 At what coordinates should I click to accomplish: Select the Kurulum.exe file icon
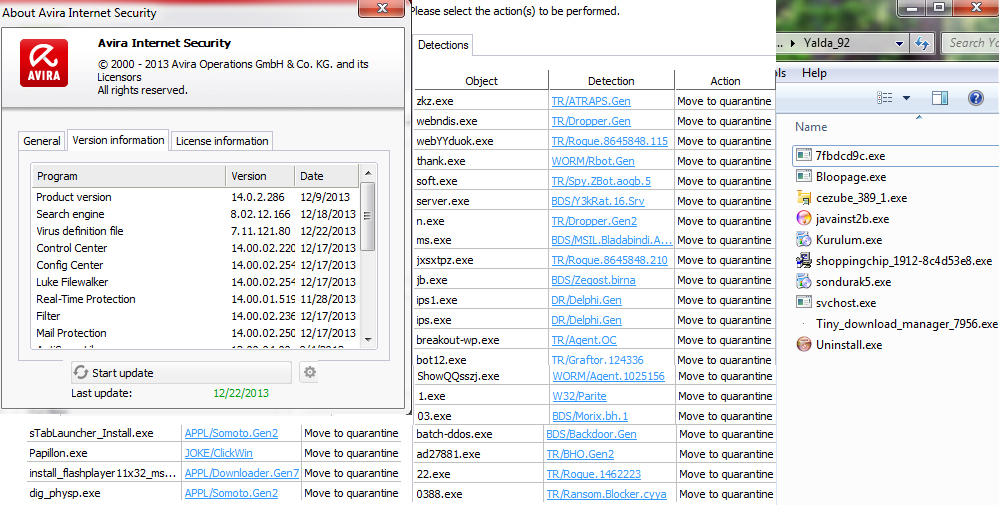(803, 240)
